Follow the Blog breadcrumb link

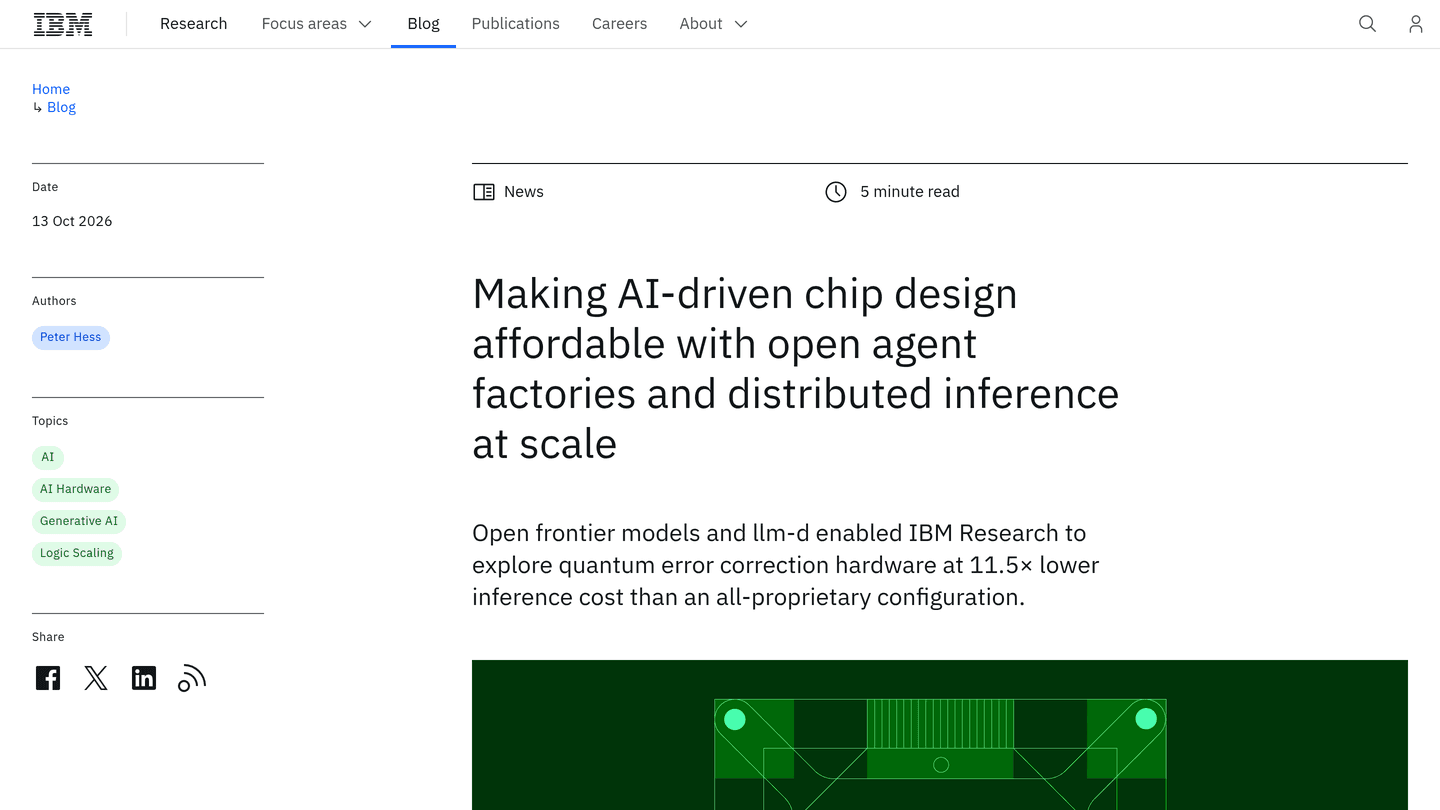[x=61, y=107]
